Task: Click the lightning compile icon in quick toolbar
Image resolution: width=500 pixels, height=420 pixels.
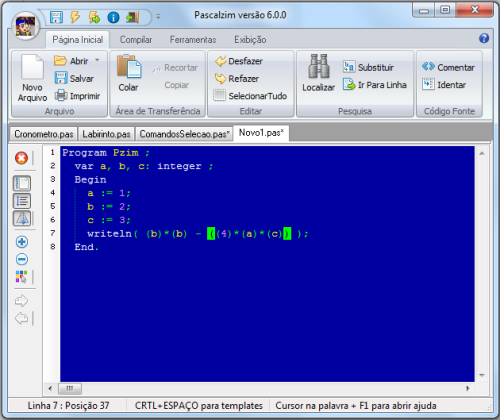Action: (x=75, y=17)
